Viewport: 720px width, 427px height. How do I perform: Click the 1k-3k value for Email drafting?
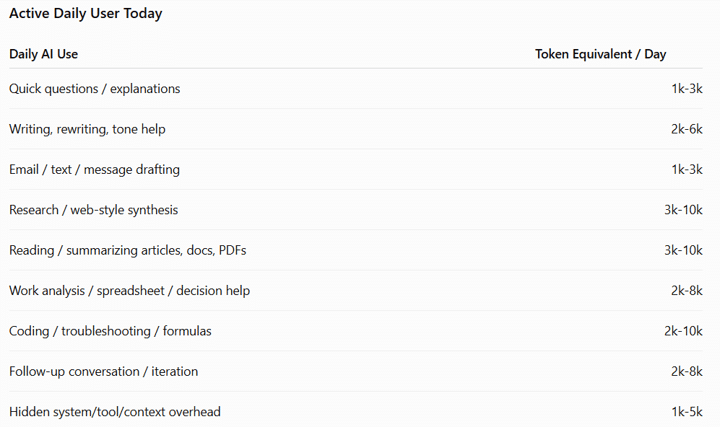click(x=687, y=169)
